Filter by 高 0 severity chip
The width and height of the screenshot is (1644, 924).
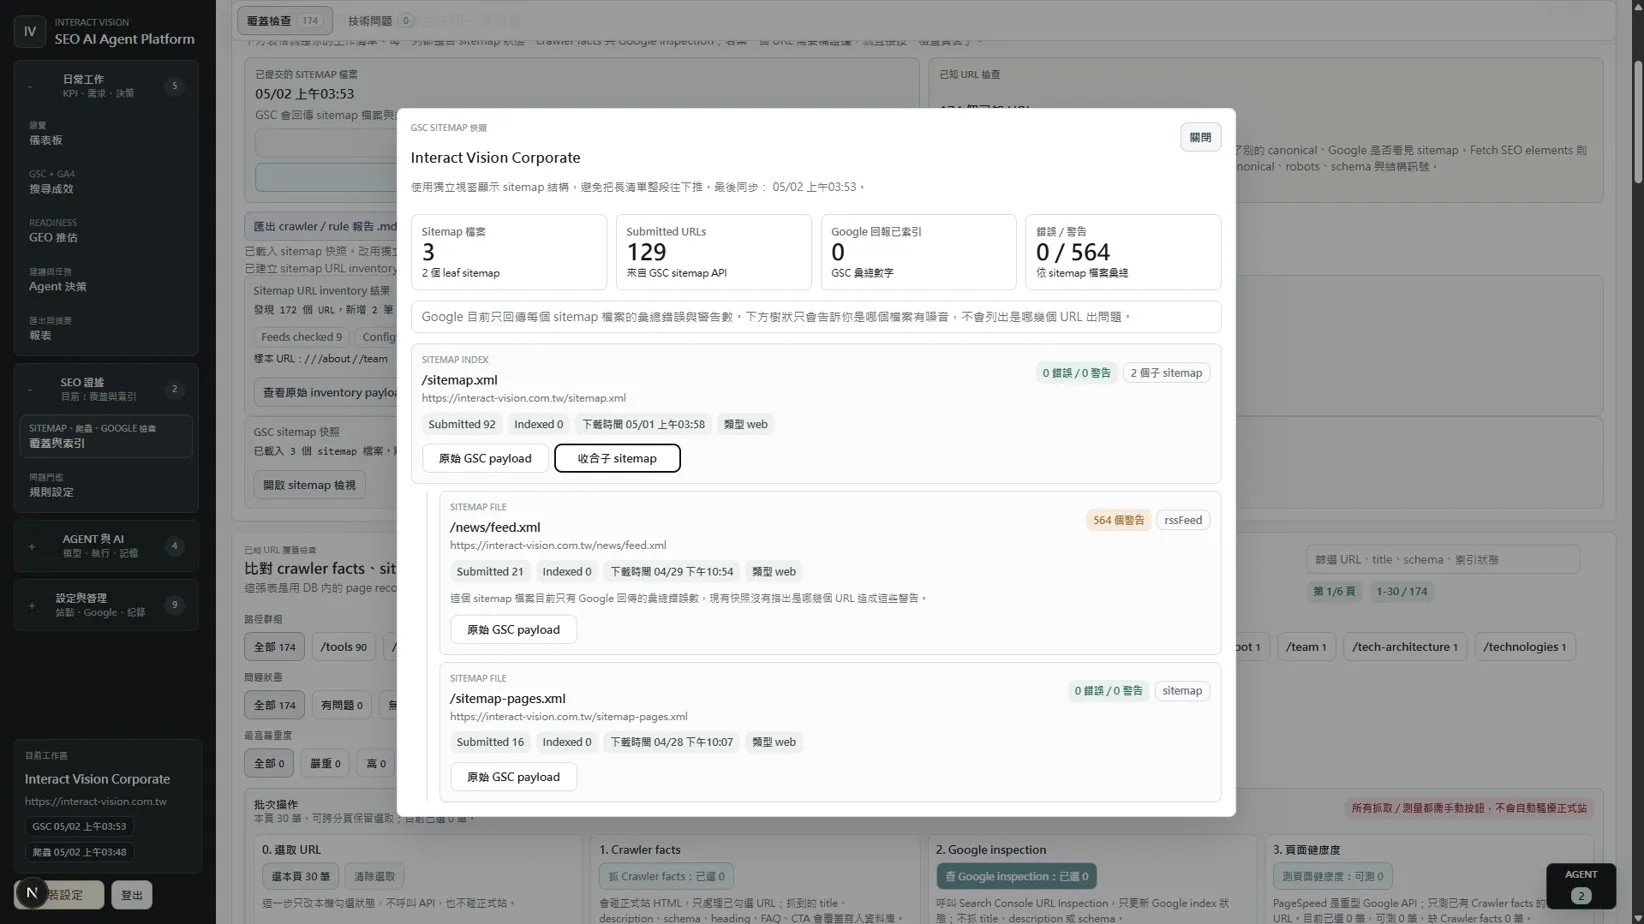point(376,763)
